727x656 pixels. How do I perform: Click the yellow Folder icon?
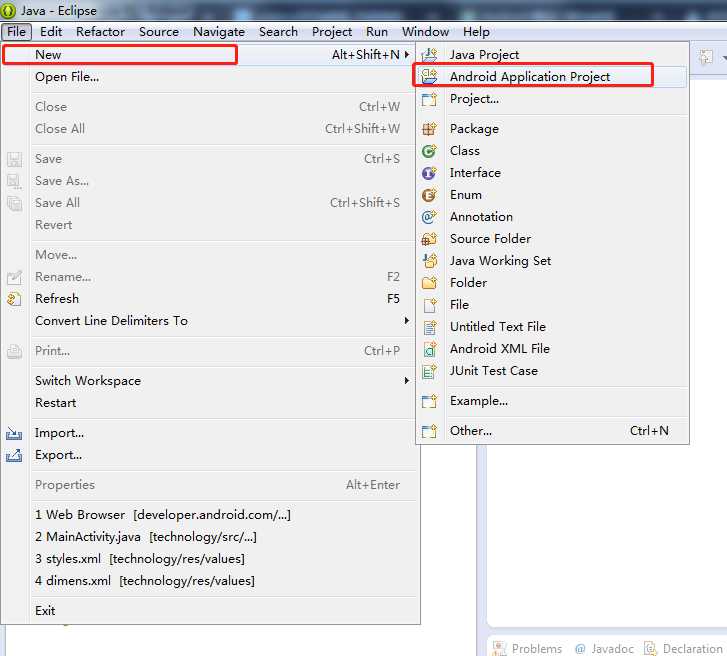429,283
